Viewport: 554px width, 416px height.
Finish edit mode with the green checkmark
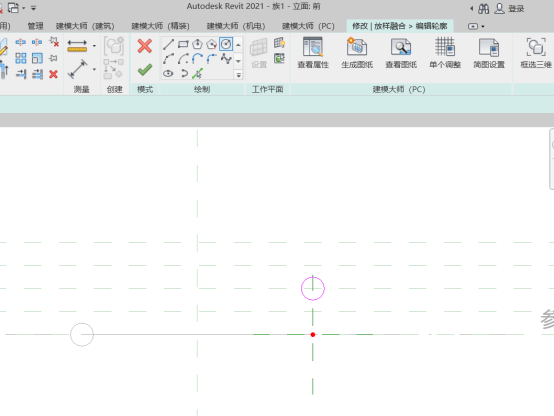145,70
